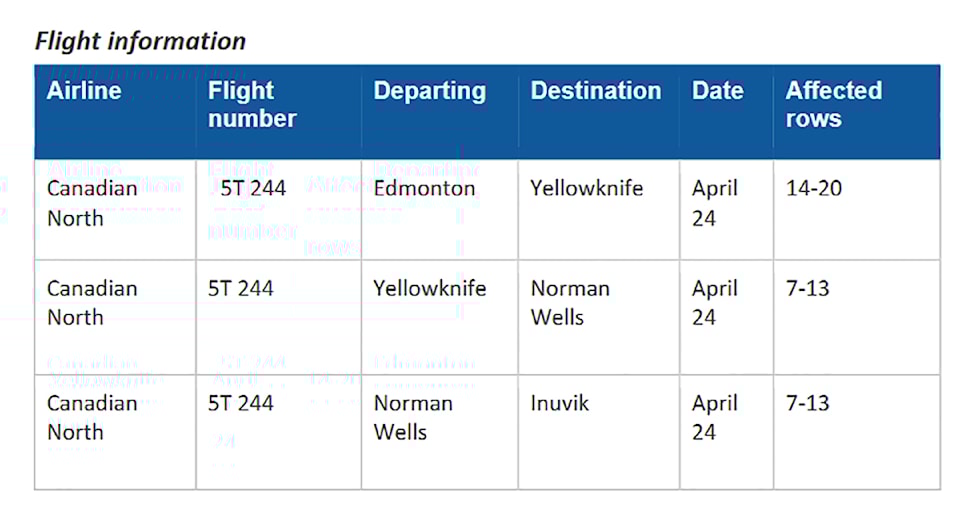This screenshot has height=506, width=960.
Task: Select April 24 date in Inuvik row
Action: (x=714, y=418)
